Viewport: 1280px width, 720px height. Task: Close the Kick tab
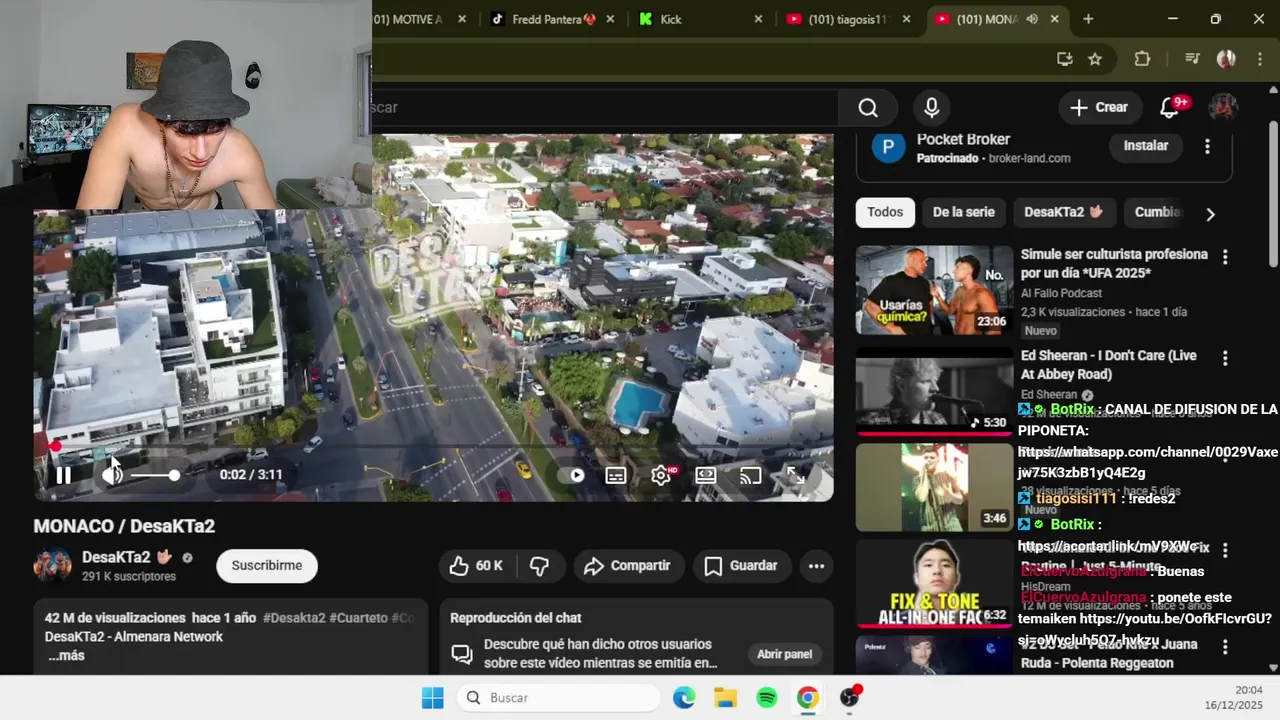coord(758,19)
